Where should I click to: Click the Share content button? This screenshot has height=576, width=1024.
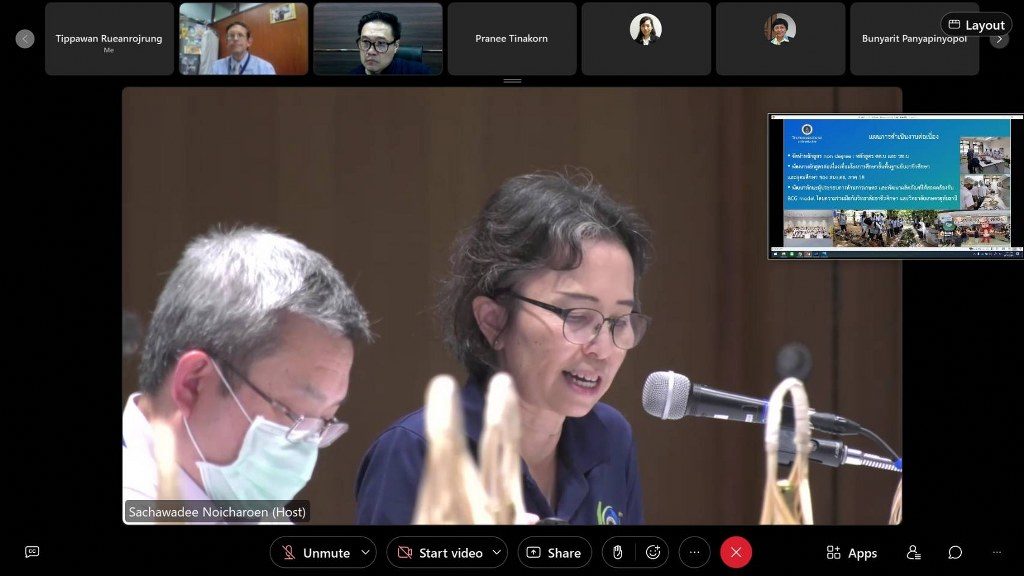[554, 552]
